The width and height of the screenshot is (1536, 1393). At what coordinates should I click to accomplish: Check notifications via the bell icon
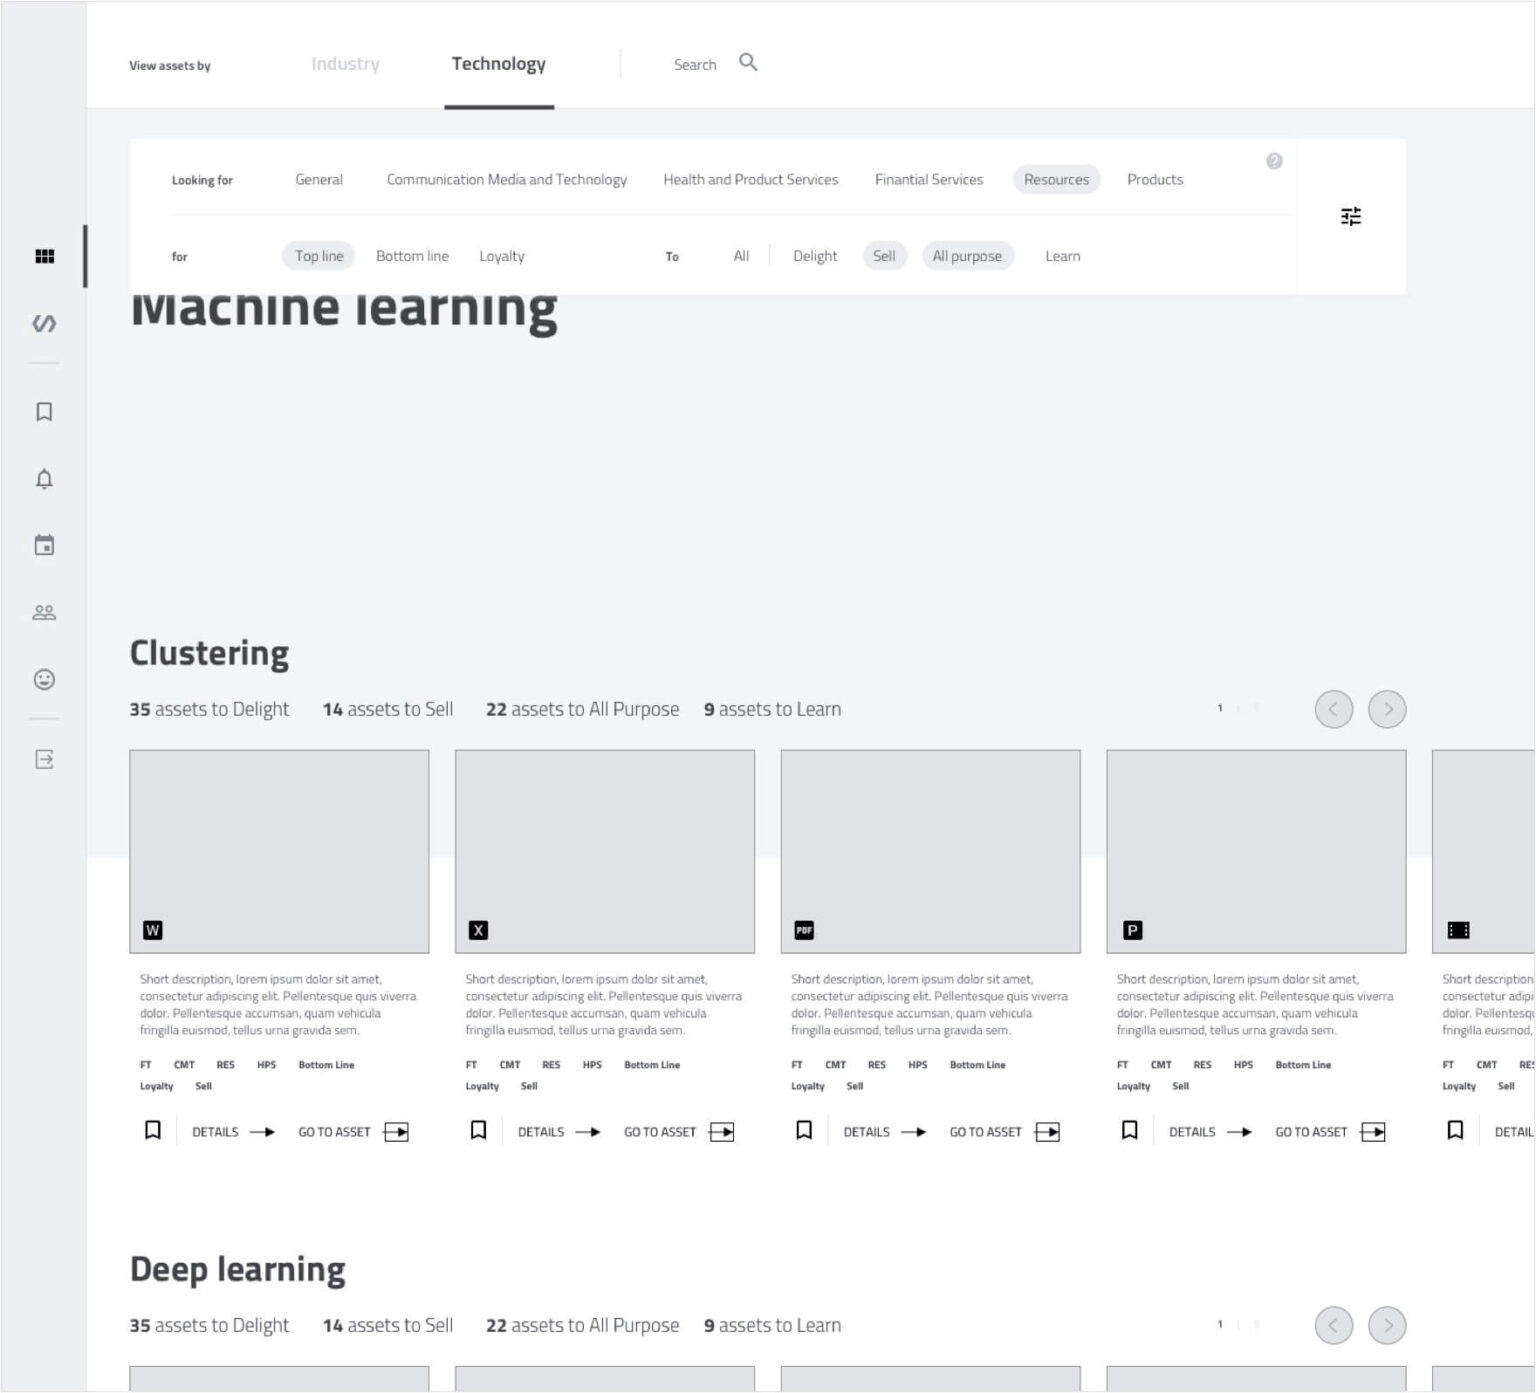pos(44,478)
